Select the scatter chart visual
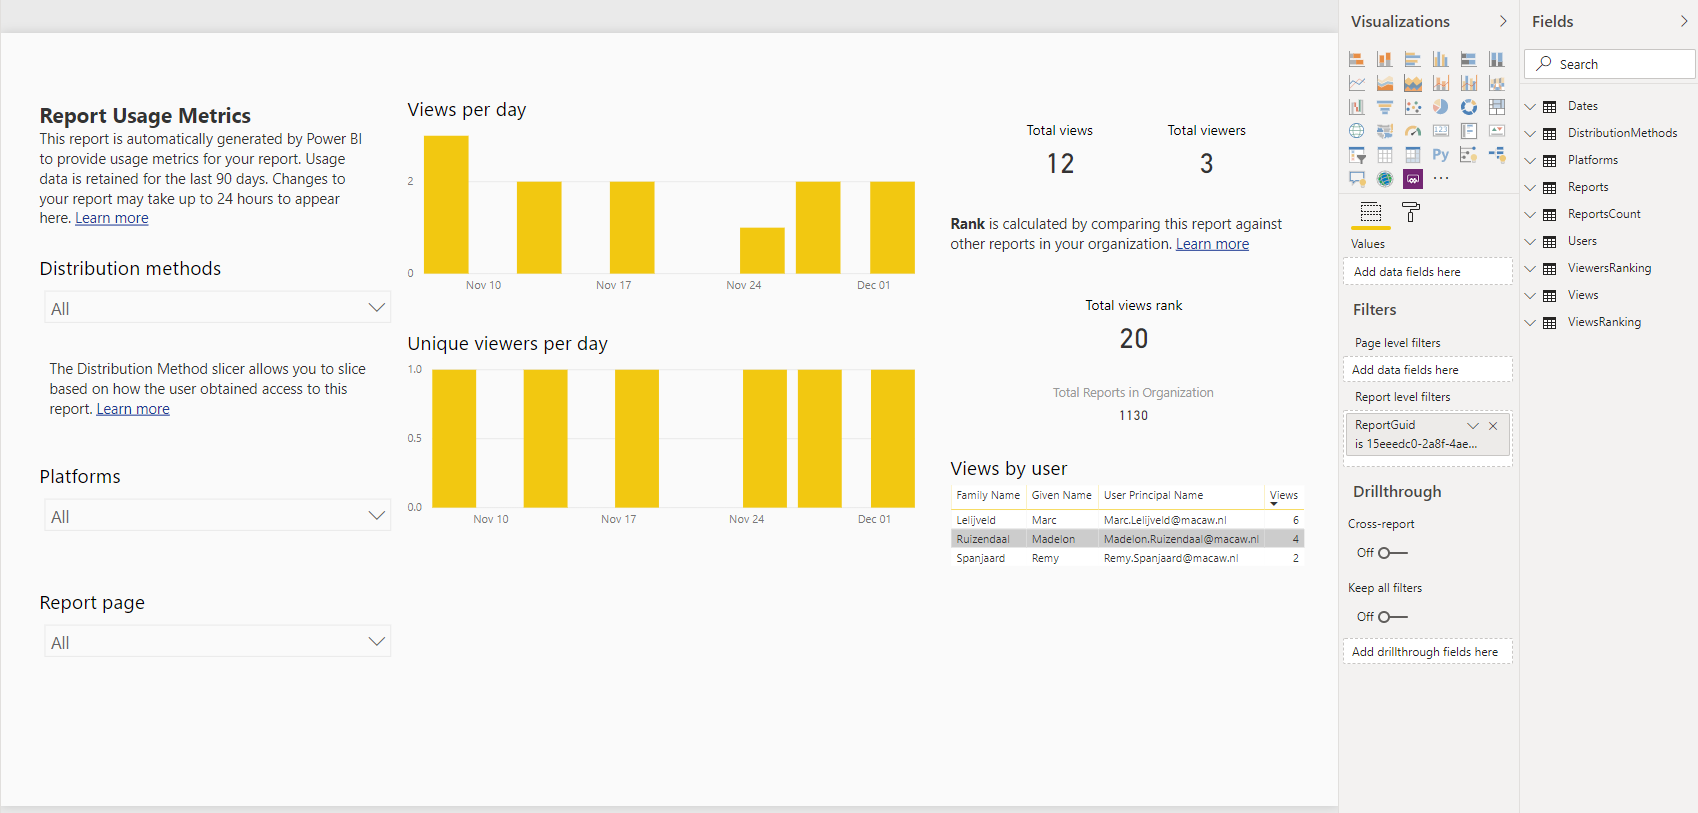Screen dimensions: 1698x813 [x=1412, y=107]
